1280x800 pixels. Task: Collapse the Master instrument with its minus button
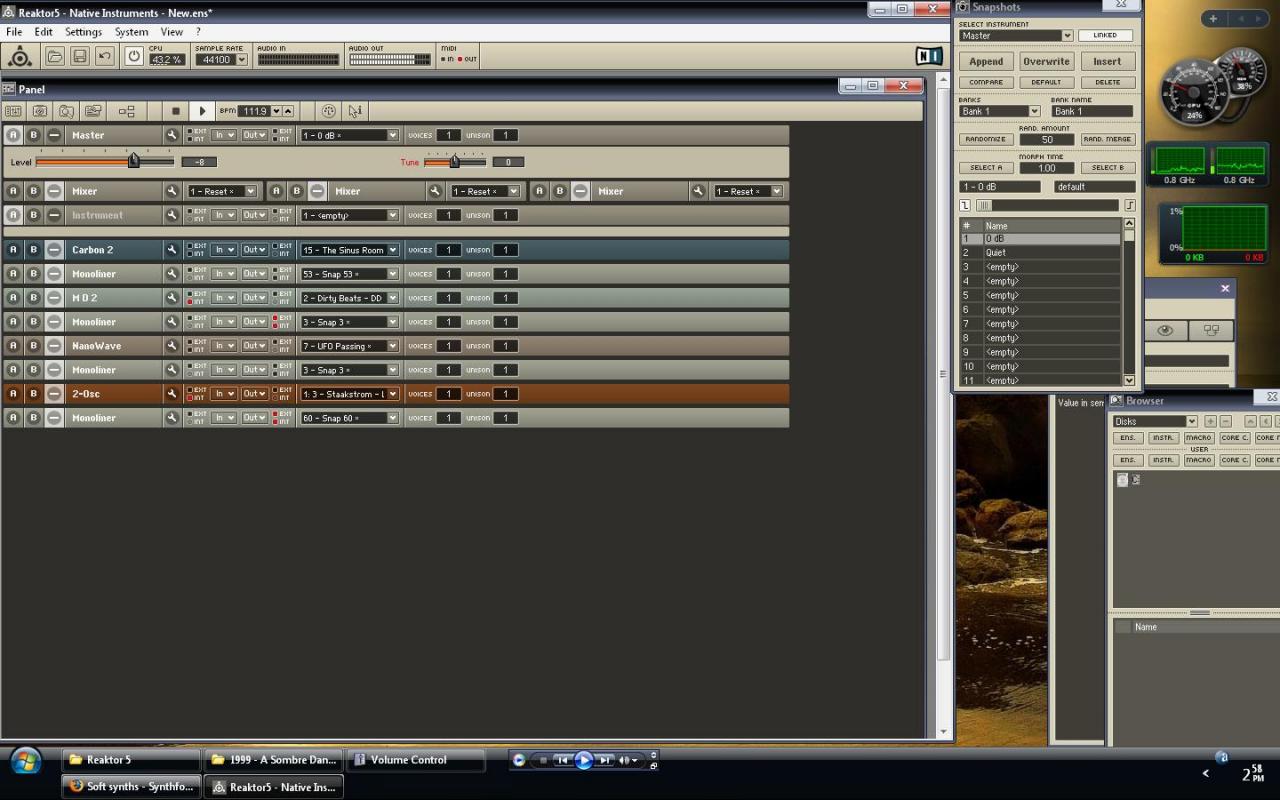point(54,135)
